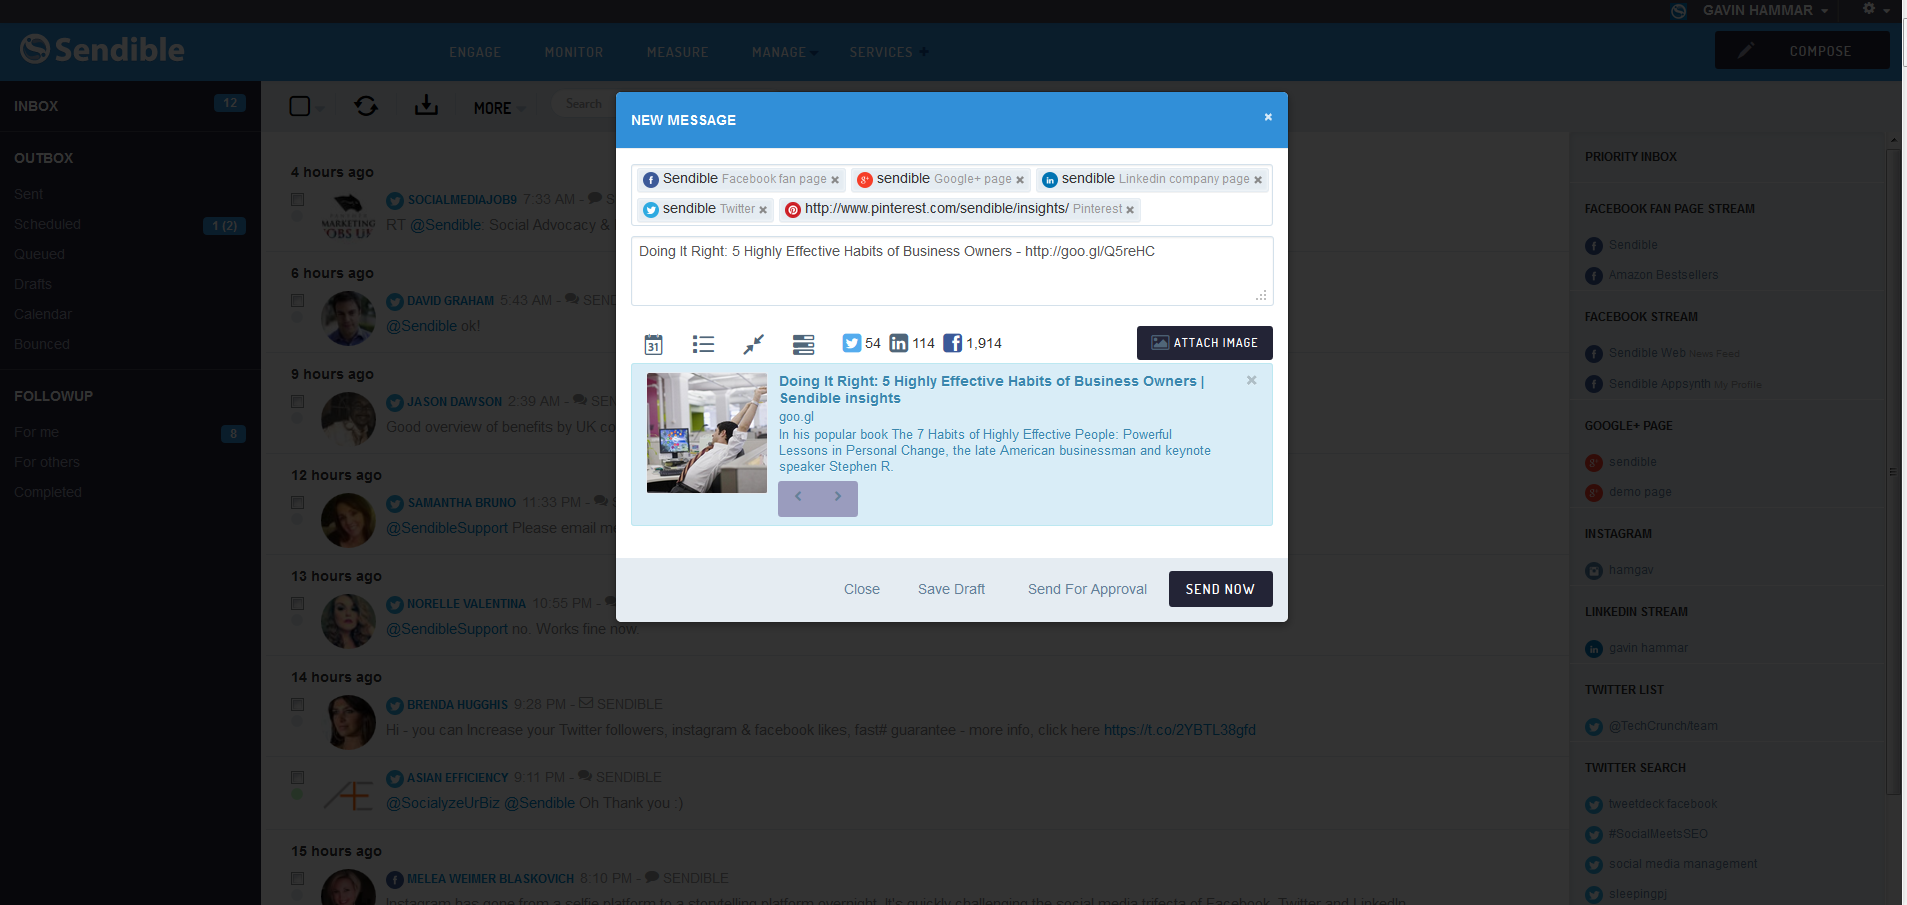This screenshot has width=1907, height=905.
Task: Click the page vertical scrollbar
Action: (x=1893, y=470)
